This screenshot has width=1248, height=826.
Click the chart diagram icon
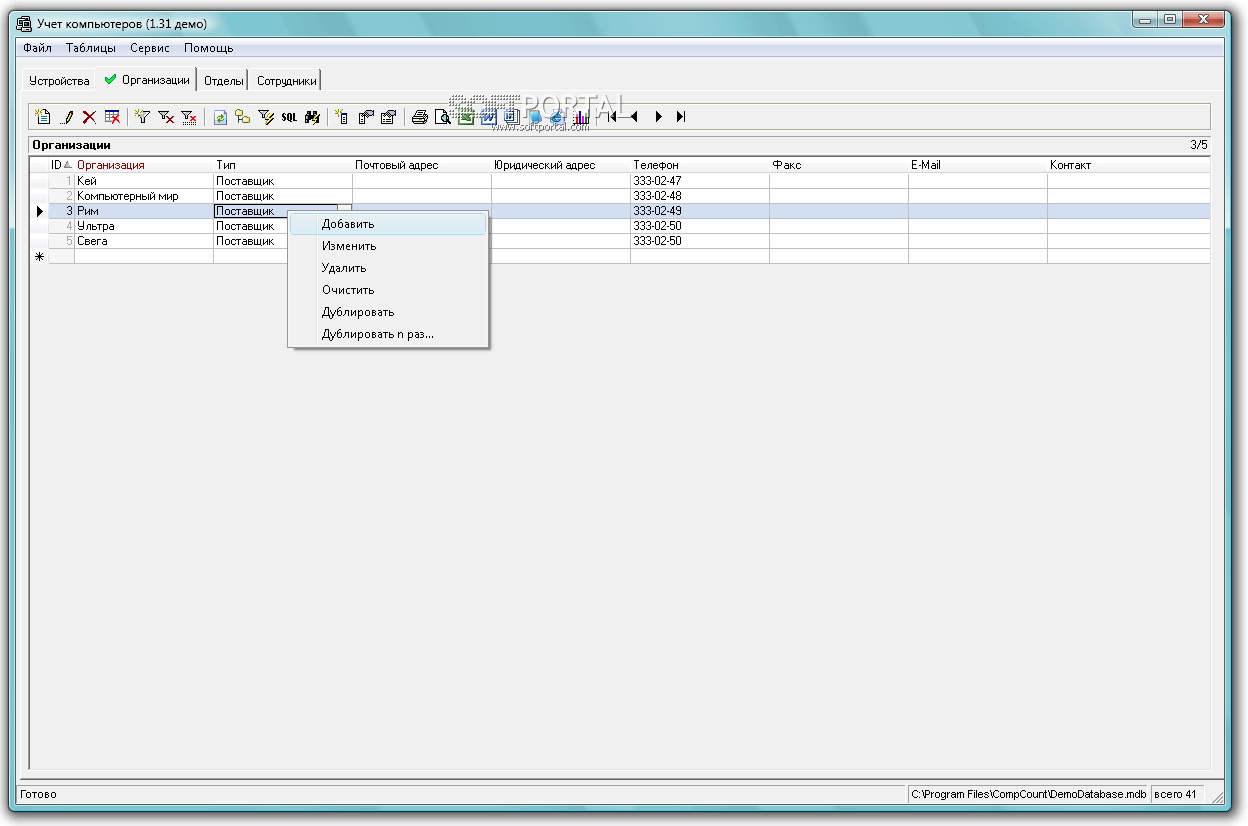coord(581,117)
